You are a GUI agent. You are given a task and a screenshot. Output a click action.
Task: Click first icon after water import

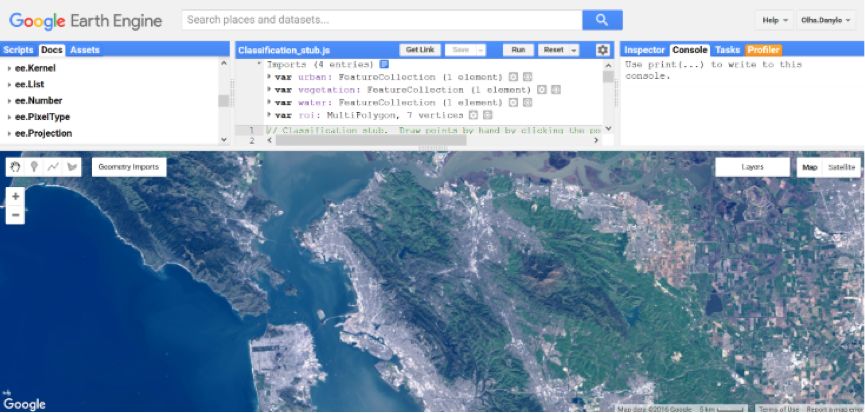click(x=512, y=102)
